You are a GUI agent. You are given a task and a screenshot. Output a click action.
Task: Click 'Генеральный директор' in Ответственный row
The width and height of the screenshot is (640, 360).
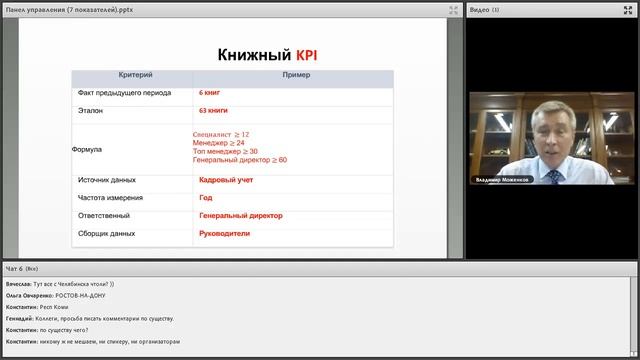click(241, 216)
